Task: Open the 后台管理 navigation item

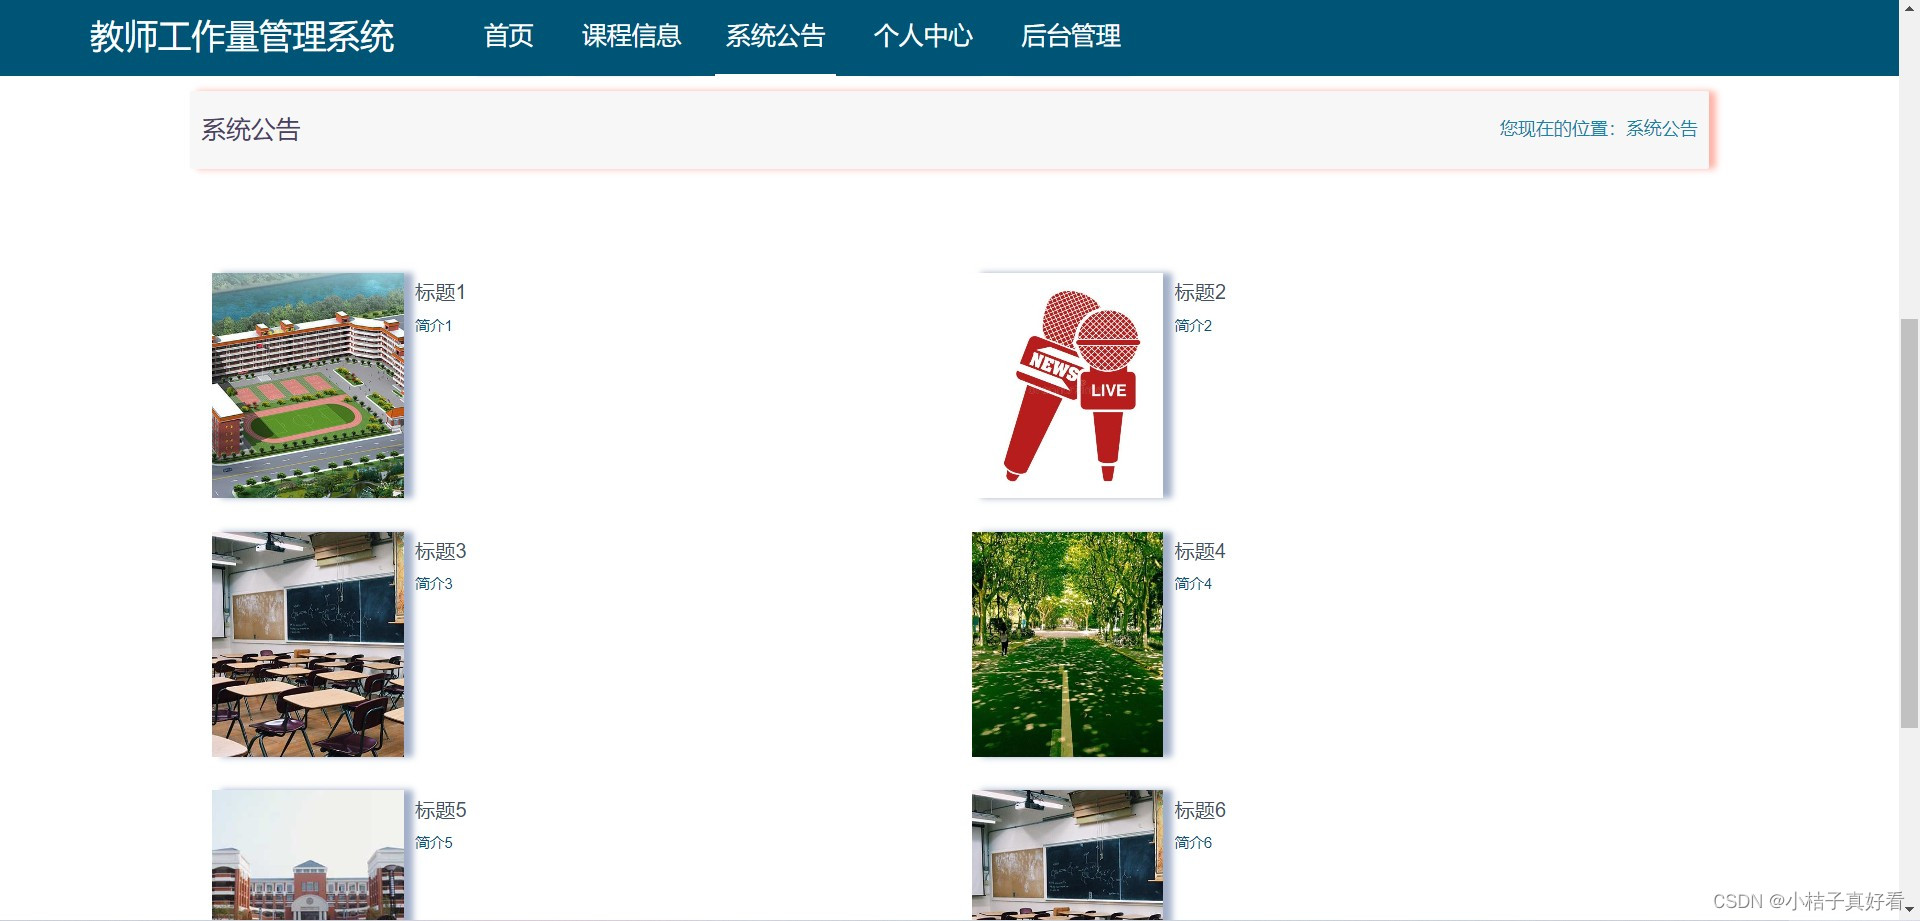Action: click(x=1070, y=36)
